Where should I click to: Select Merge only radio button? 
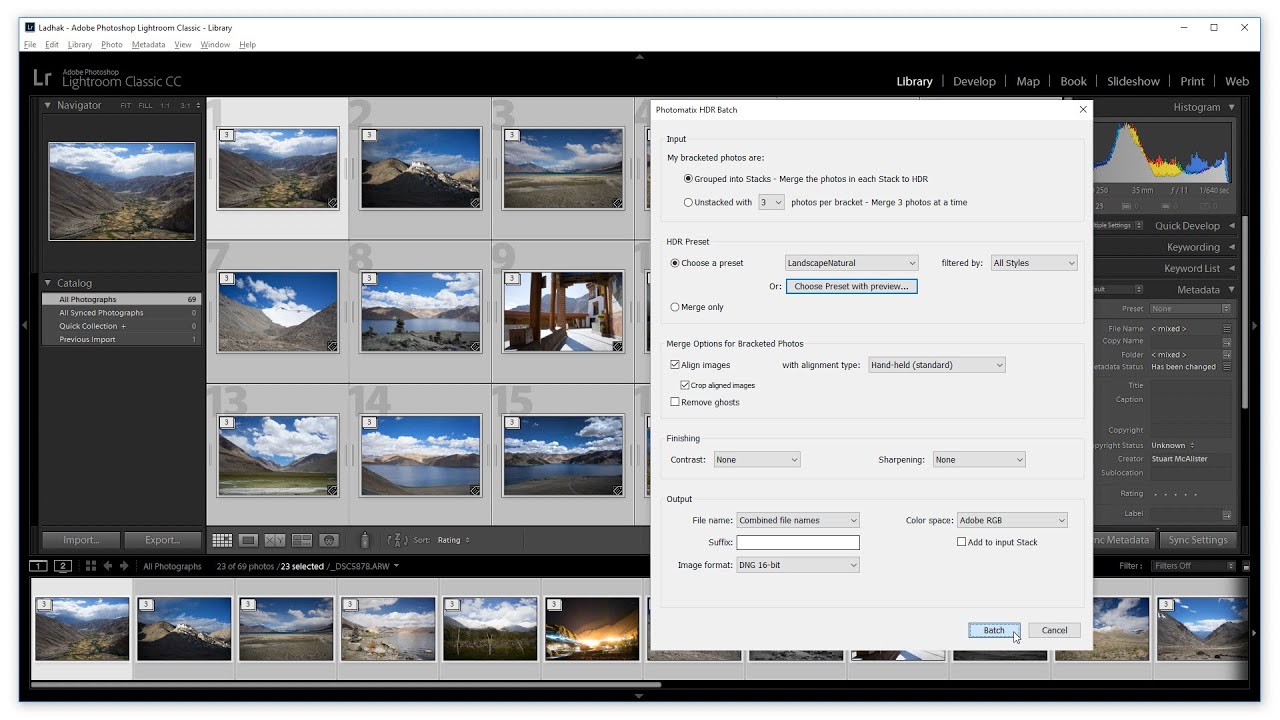coord(675,307)
